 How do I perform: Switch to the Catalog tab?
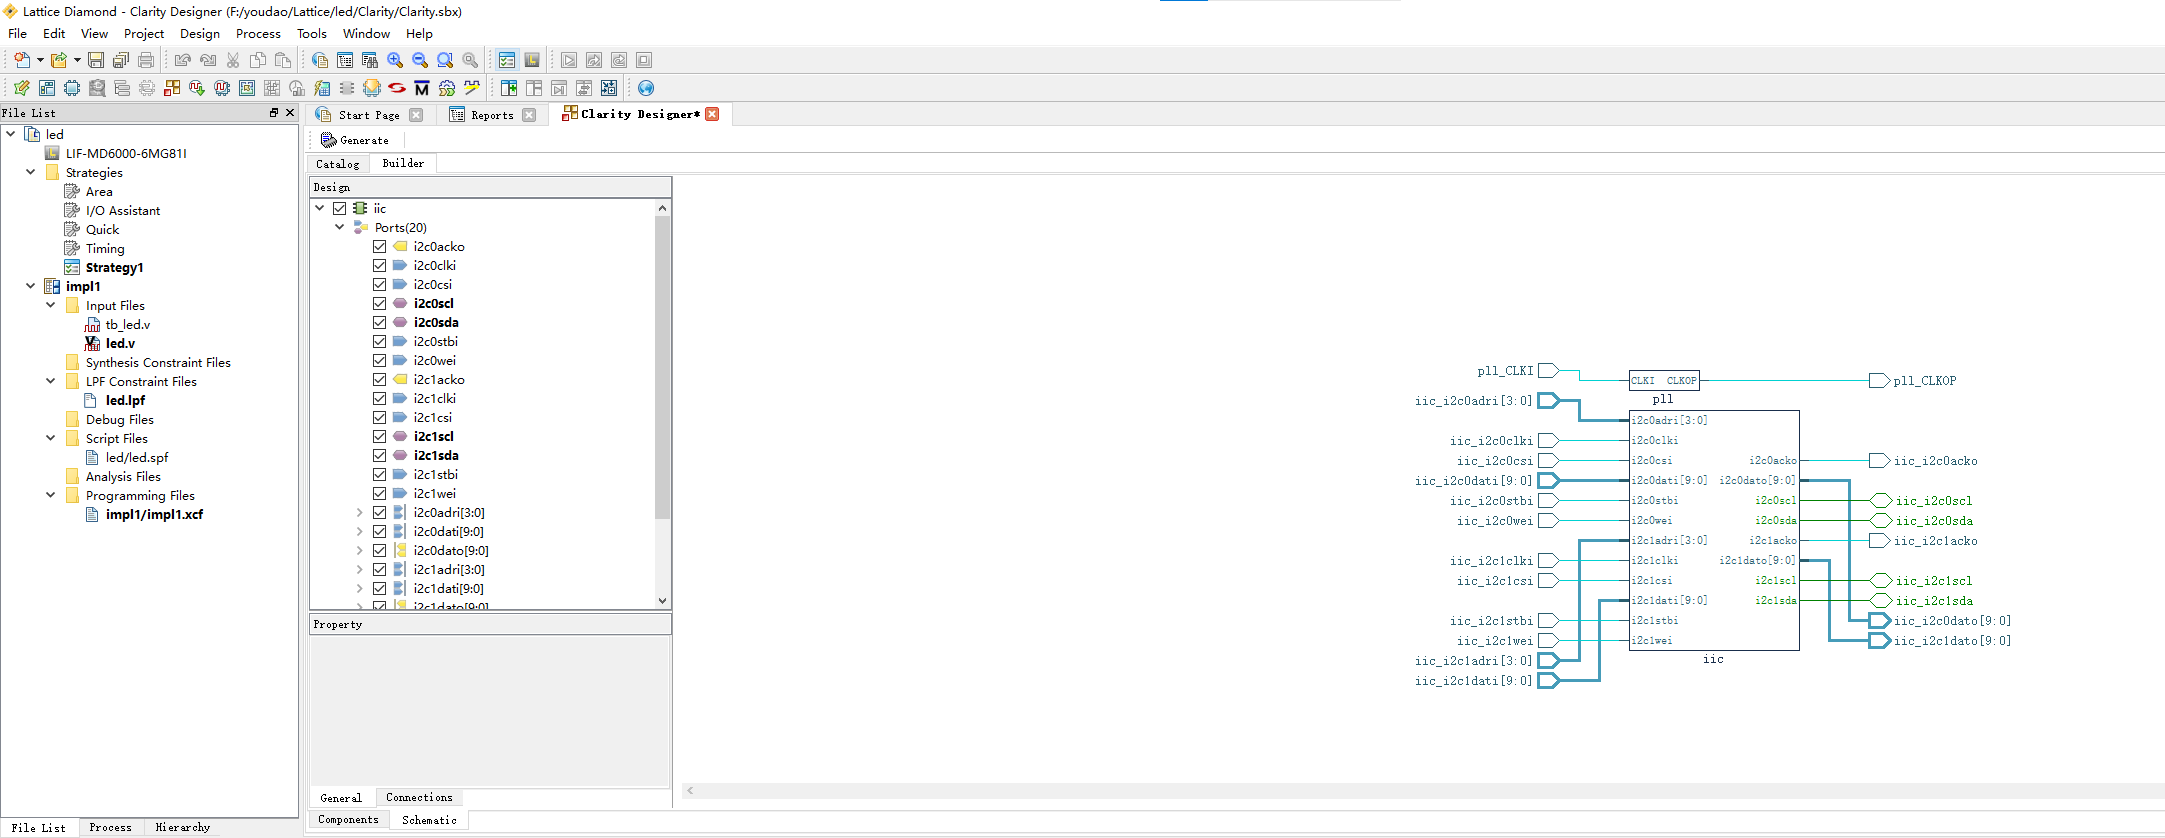point(338,164)
